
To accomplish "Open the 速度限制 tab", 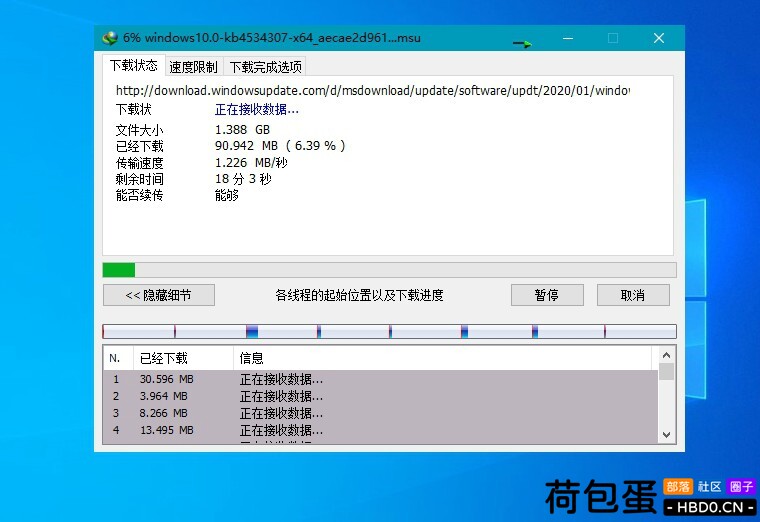I will (193, 66).
